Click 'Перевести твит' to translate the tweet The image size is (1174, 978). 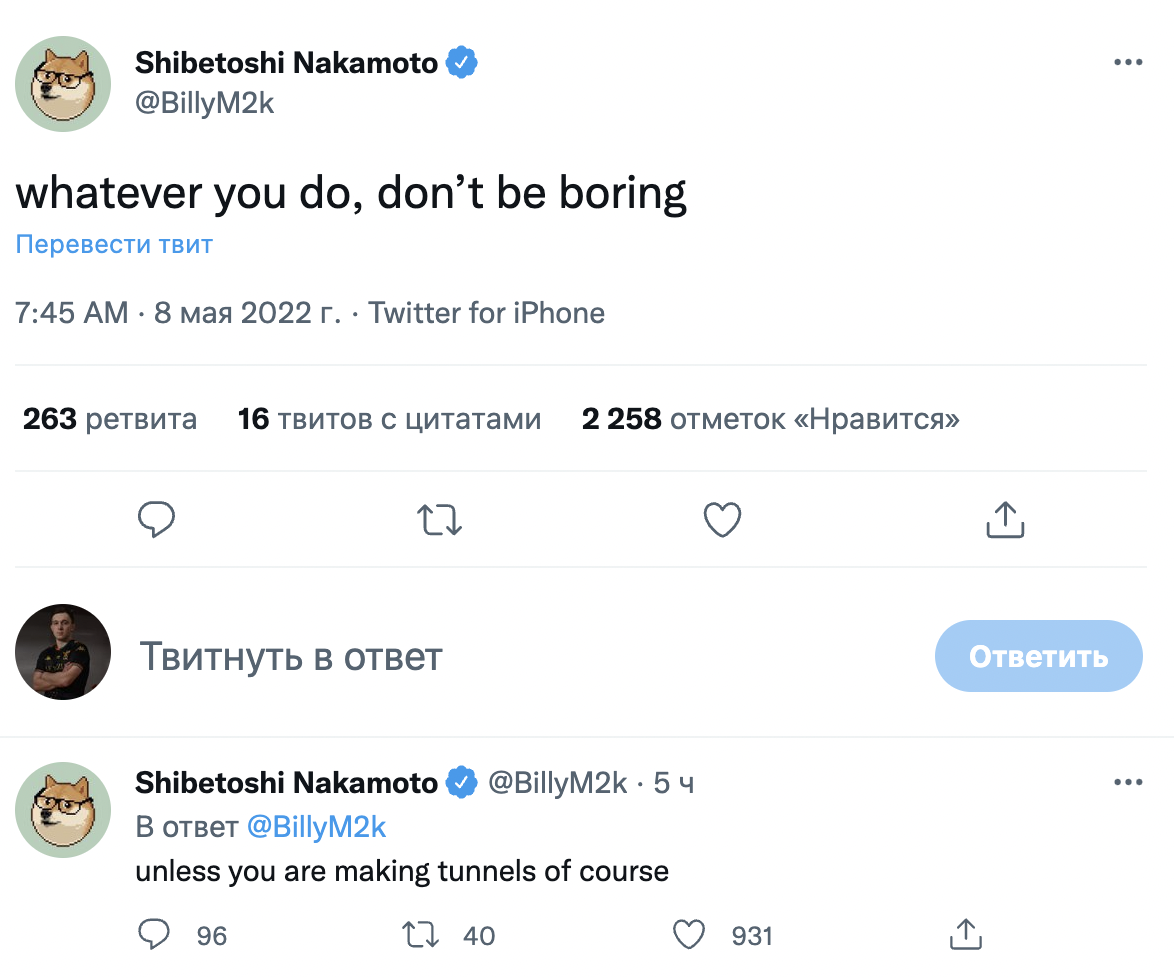pos(113,244)
